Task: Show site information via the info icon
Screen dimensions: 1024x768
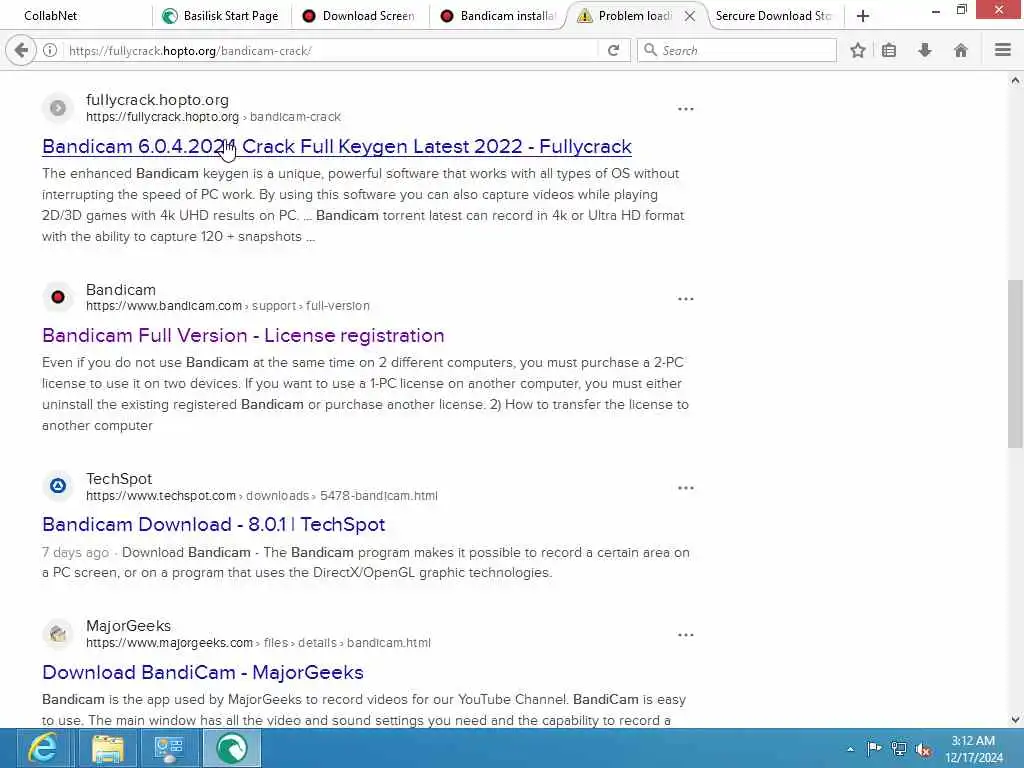Action: (50, 50)
